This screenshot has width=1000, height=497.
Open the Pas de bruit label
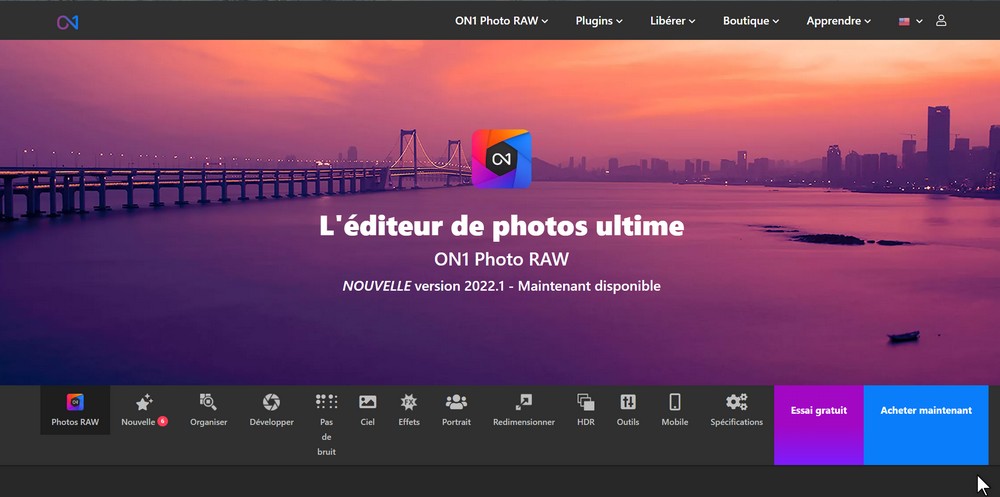click(x=327, y=437)
